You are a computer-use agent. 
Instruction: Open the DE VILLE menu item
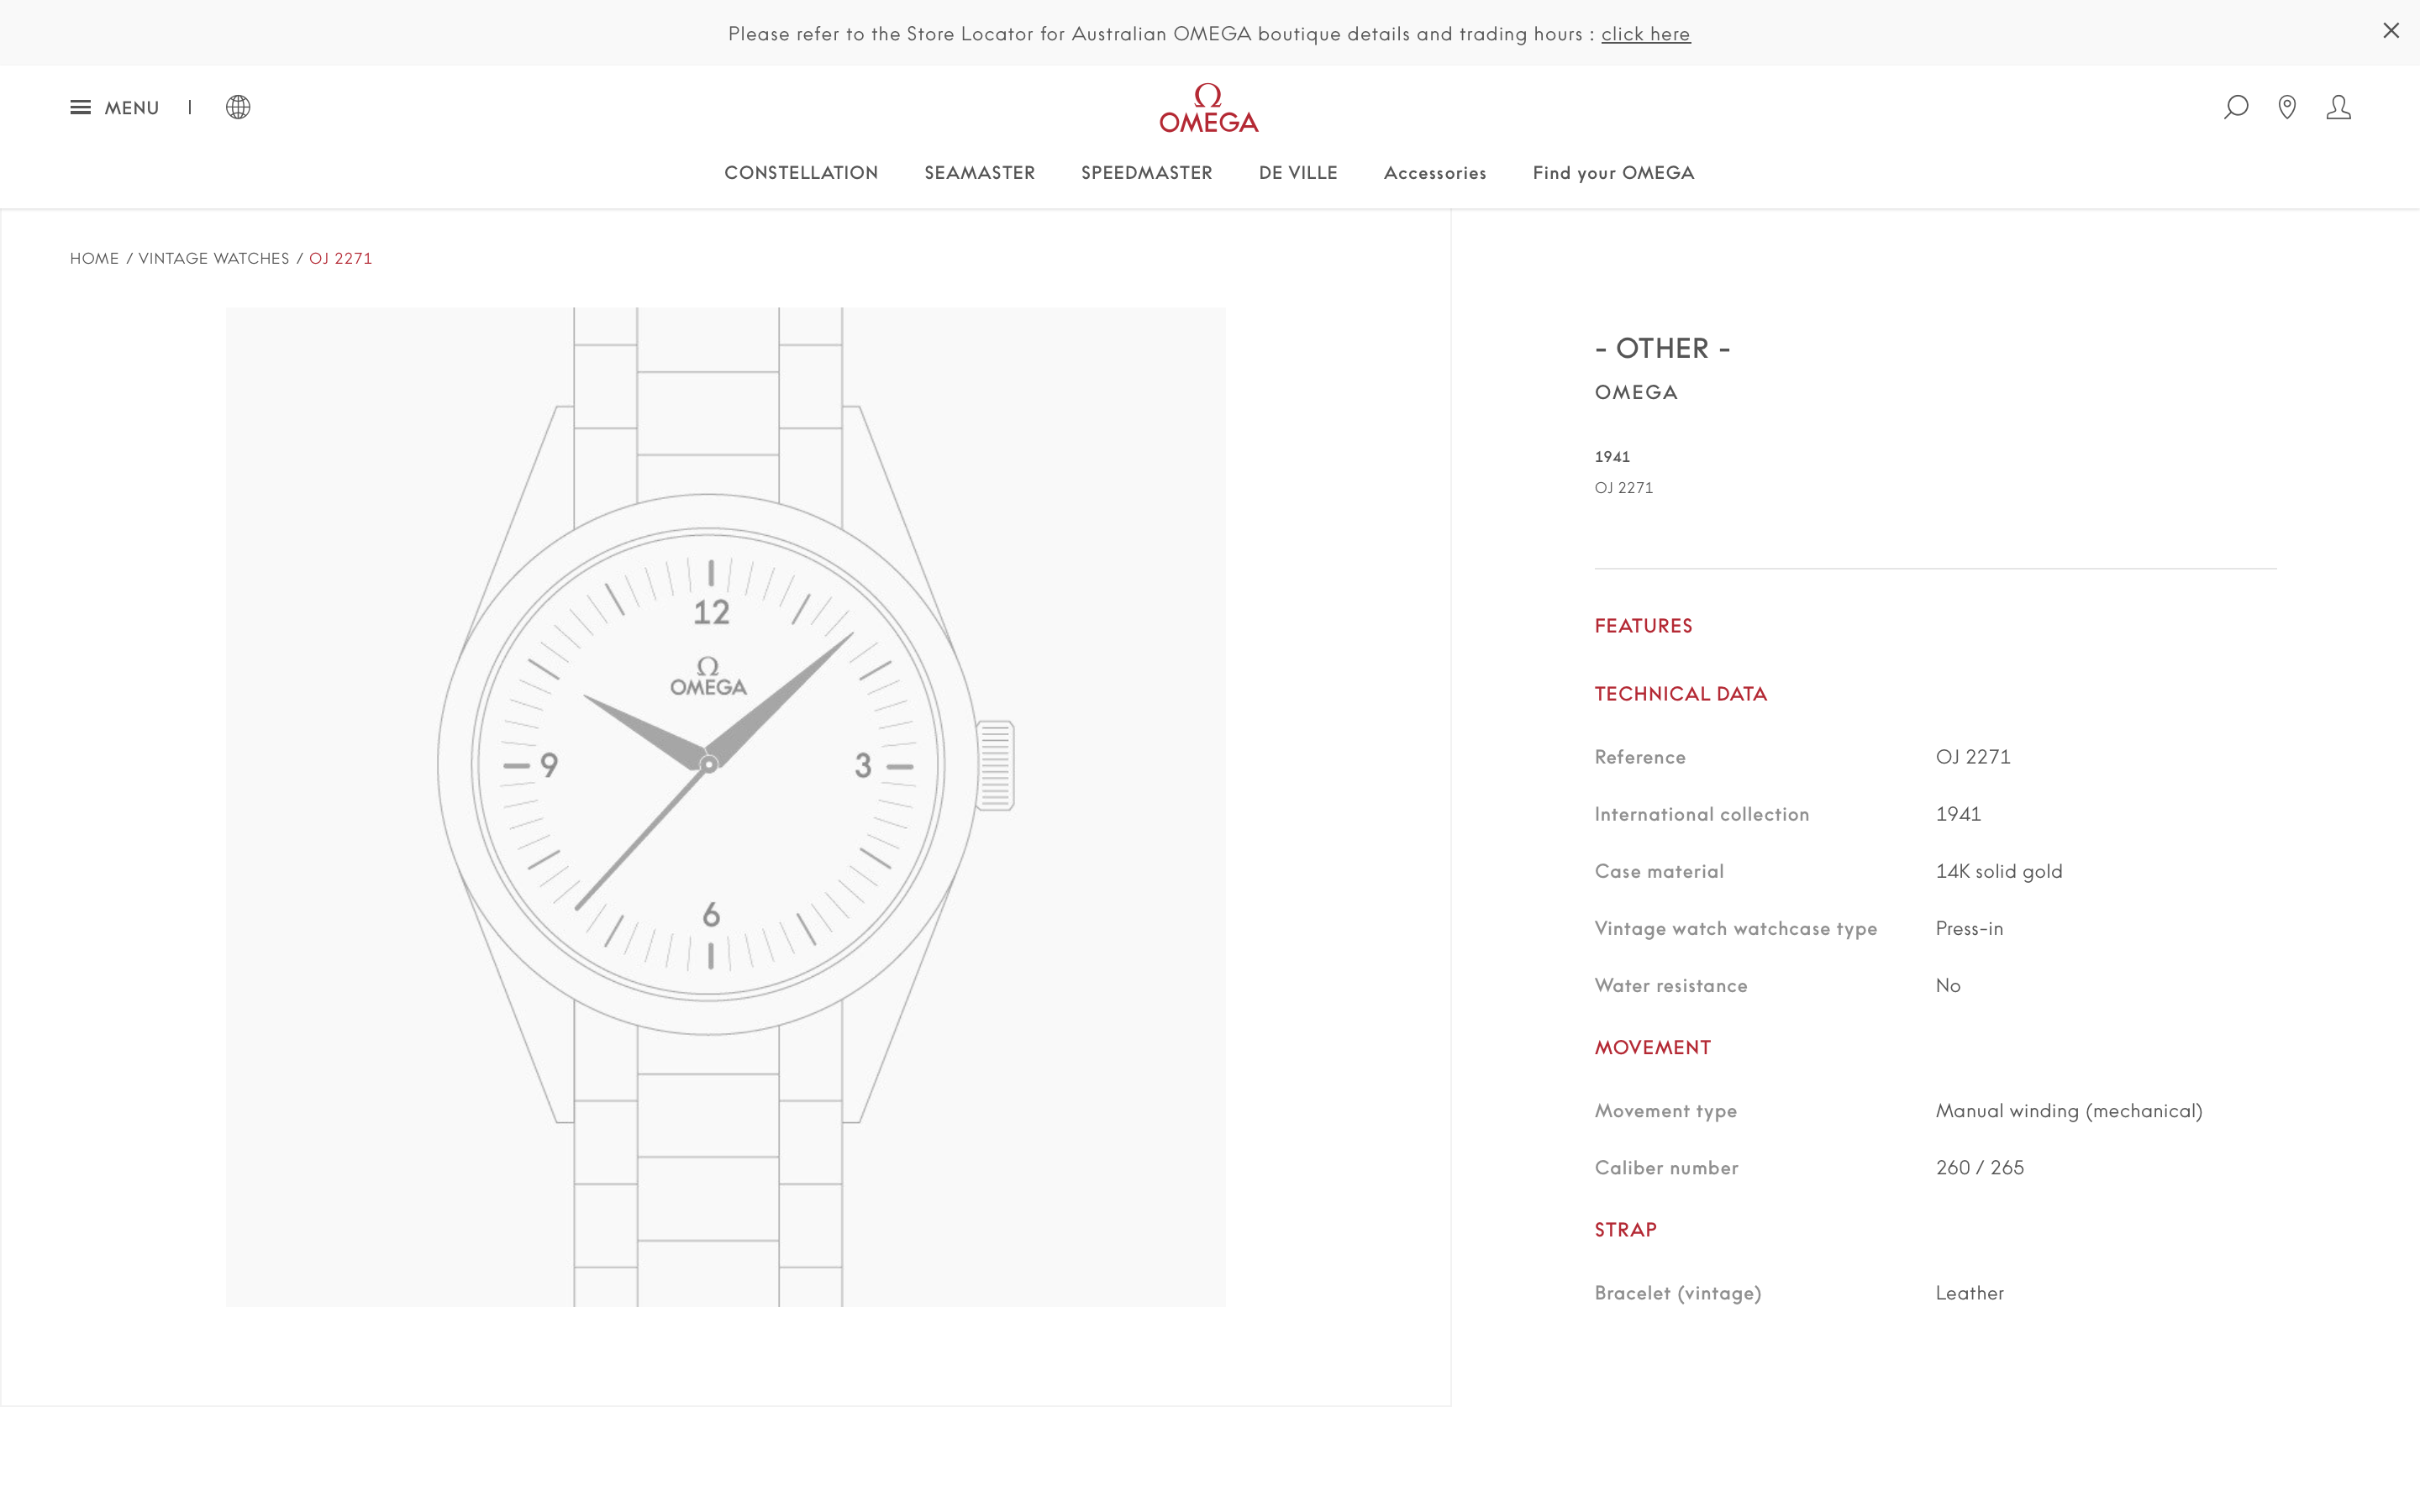pyautogui.click(x=1297, y=173)
